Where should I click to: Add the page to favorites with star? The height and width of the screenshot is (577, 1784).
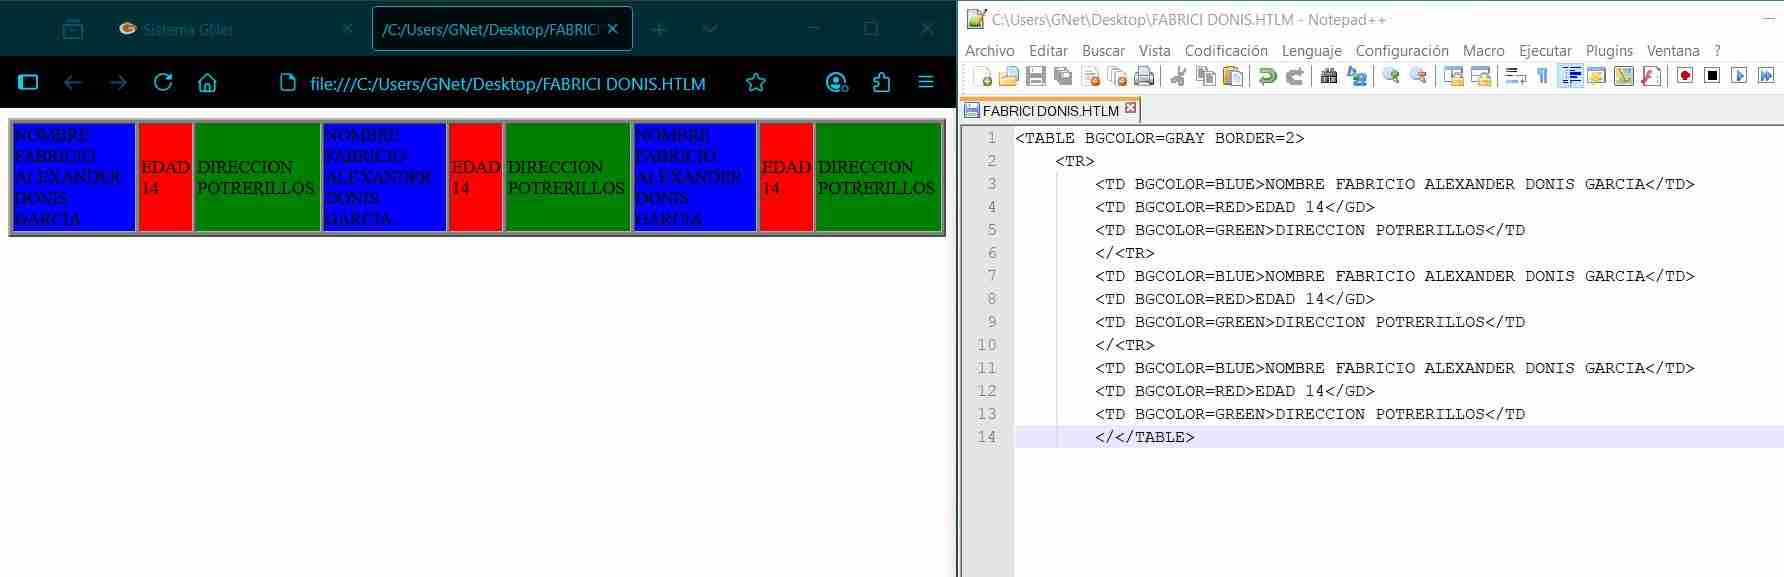pyautogui.click(x=756, y=83)
